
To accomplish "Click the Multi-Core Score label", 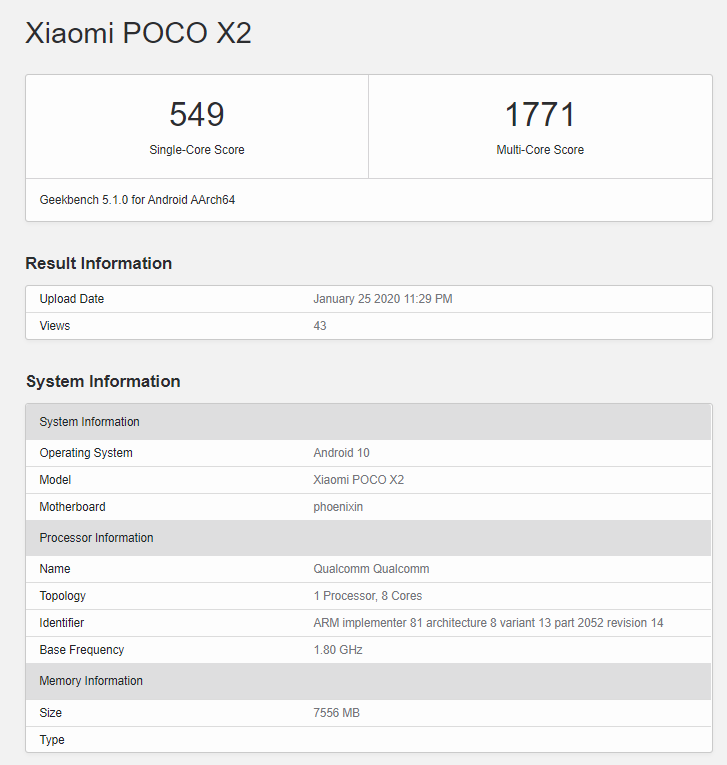I will click(x=540, y=150).
